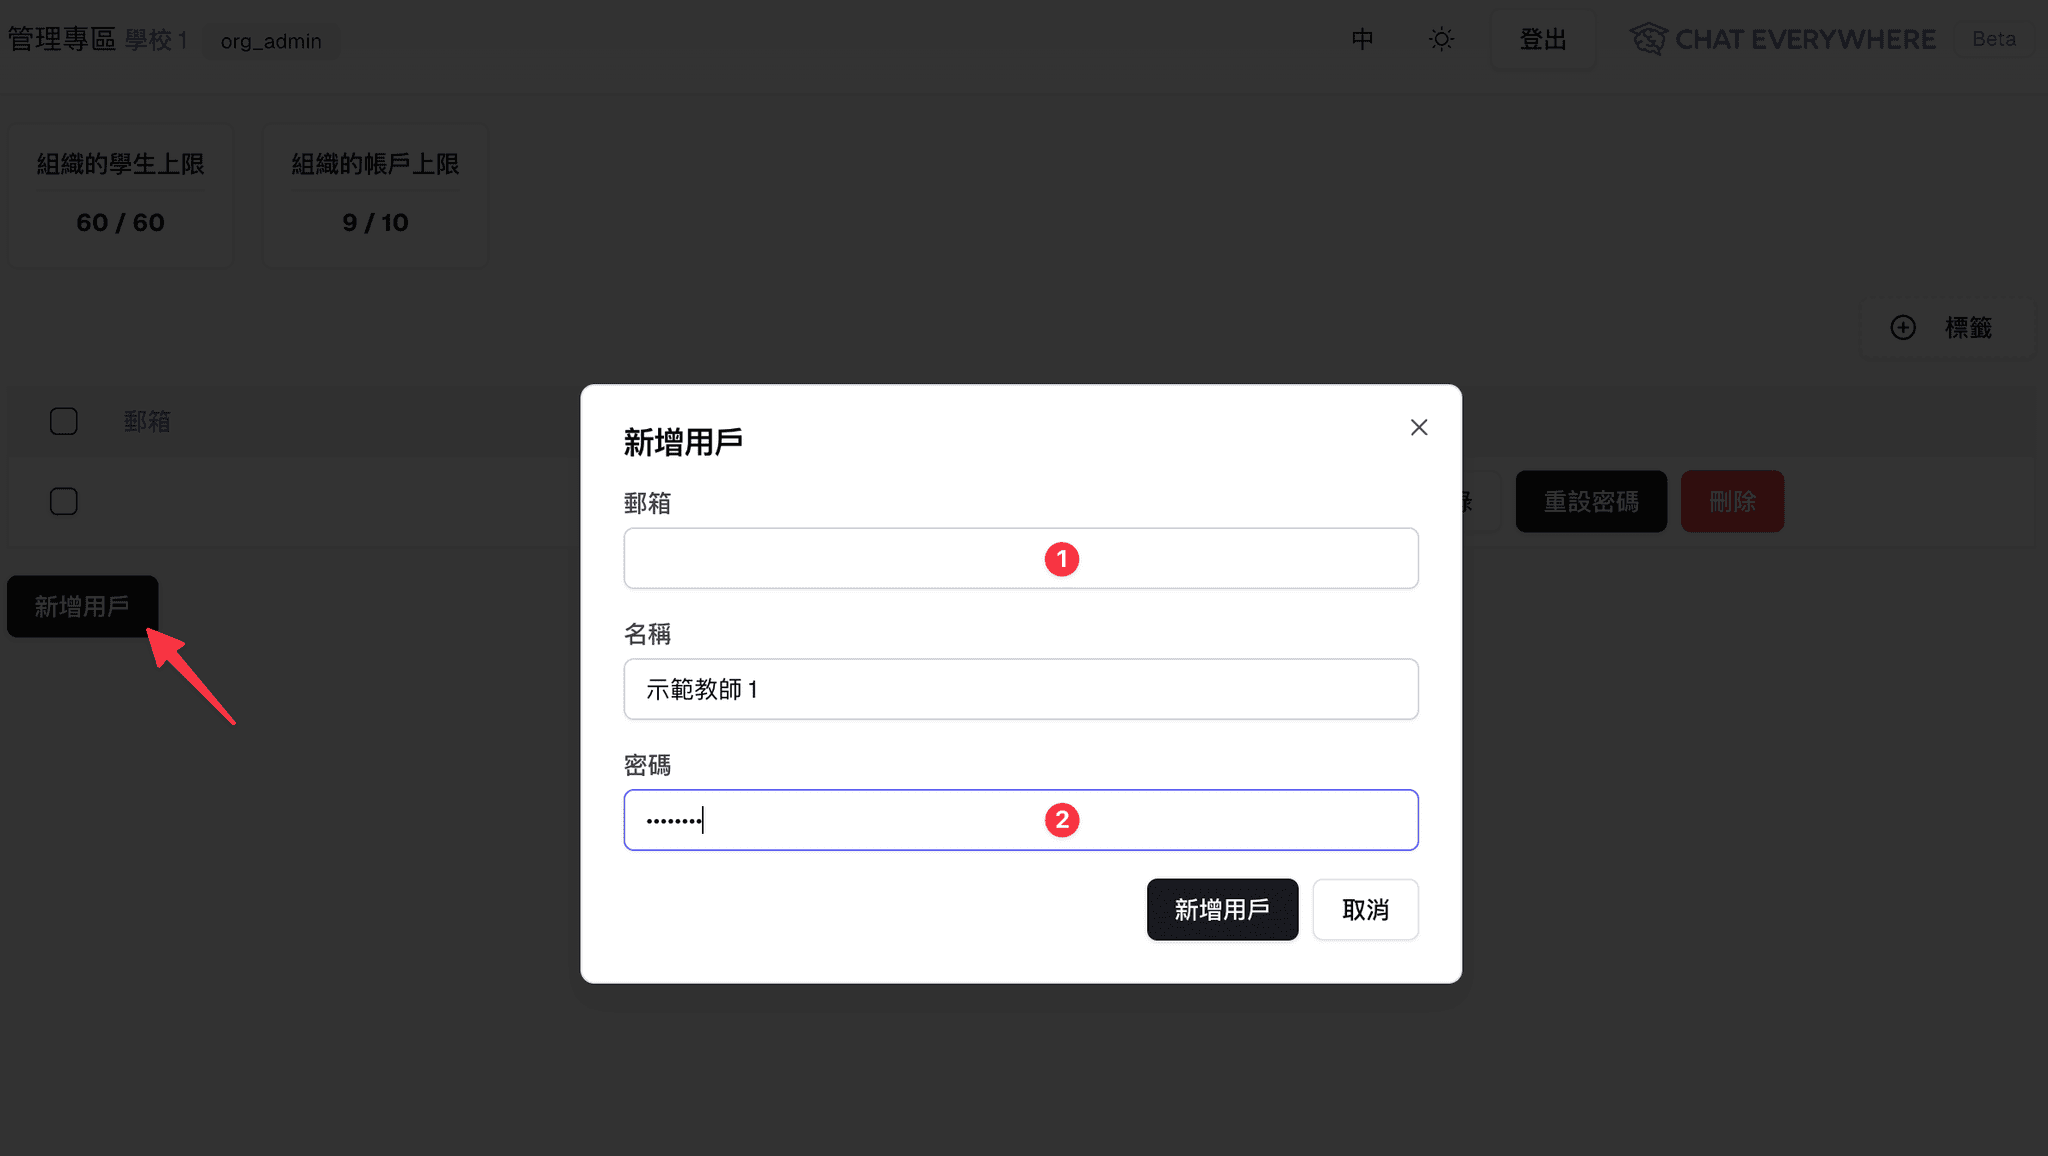Click the 組織的帳戶上限 9 / 10 card
The width and height of the screenshot is (2048, 1156).
pyautogui.click(x=375, y=195)
